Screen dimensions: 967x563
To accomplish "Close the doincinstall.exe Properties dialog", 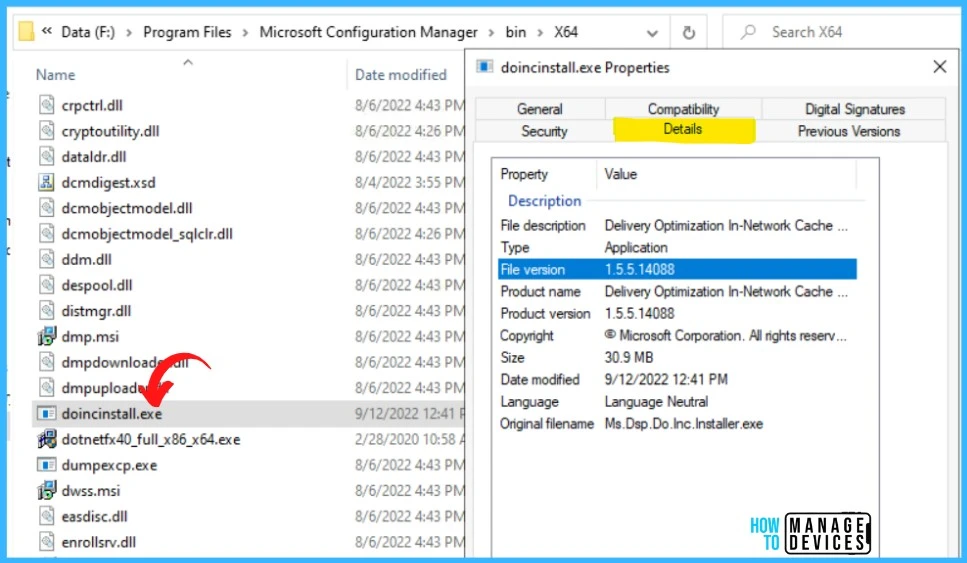I will click(x=940, y=67).
